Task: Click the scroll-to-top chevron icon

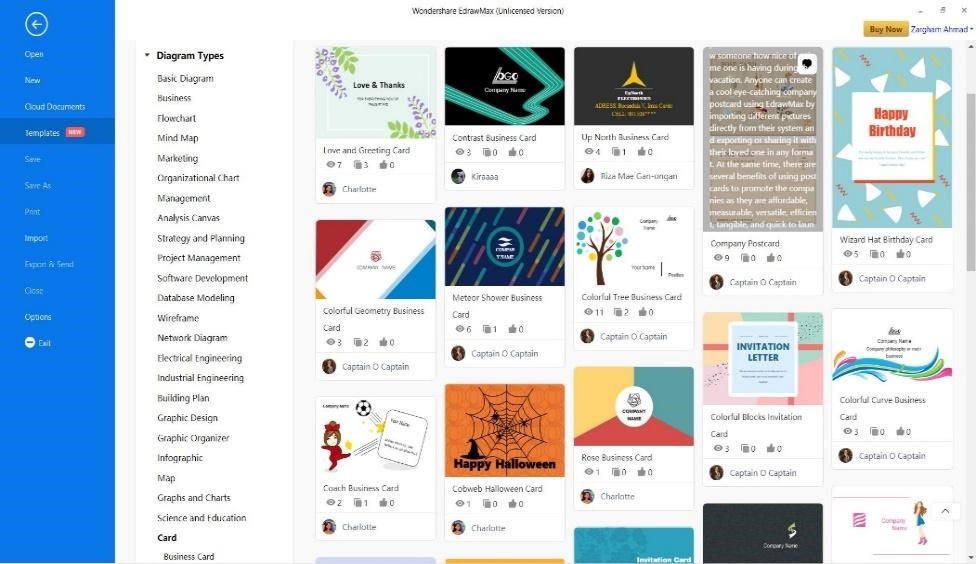Action: [945, 511]
